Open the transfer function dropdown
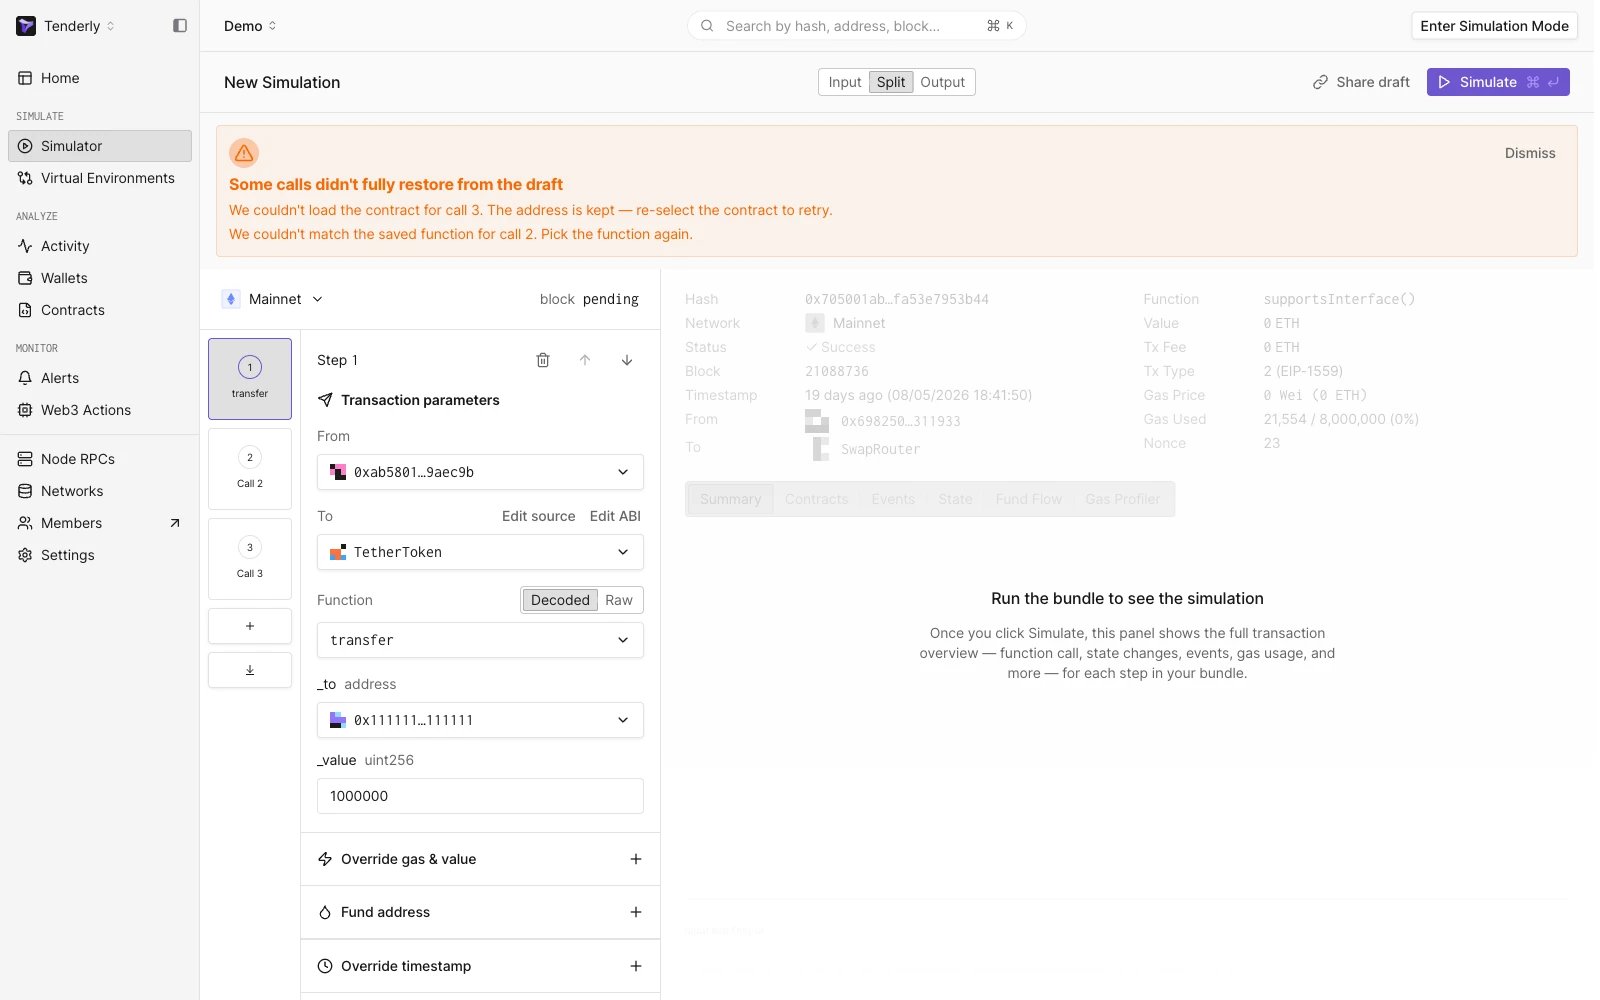The height and width of the screenshot is (1000, 1600). coord(480,640)
